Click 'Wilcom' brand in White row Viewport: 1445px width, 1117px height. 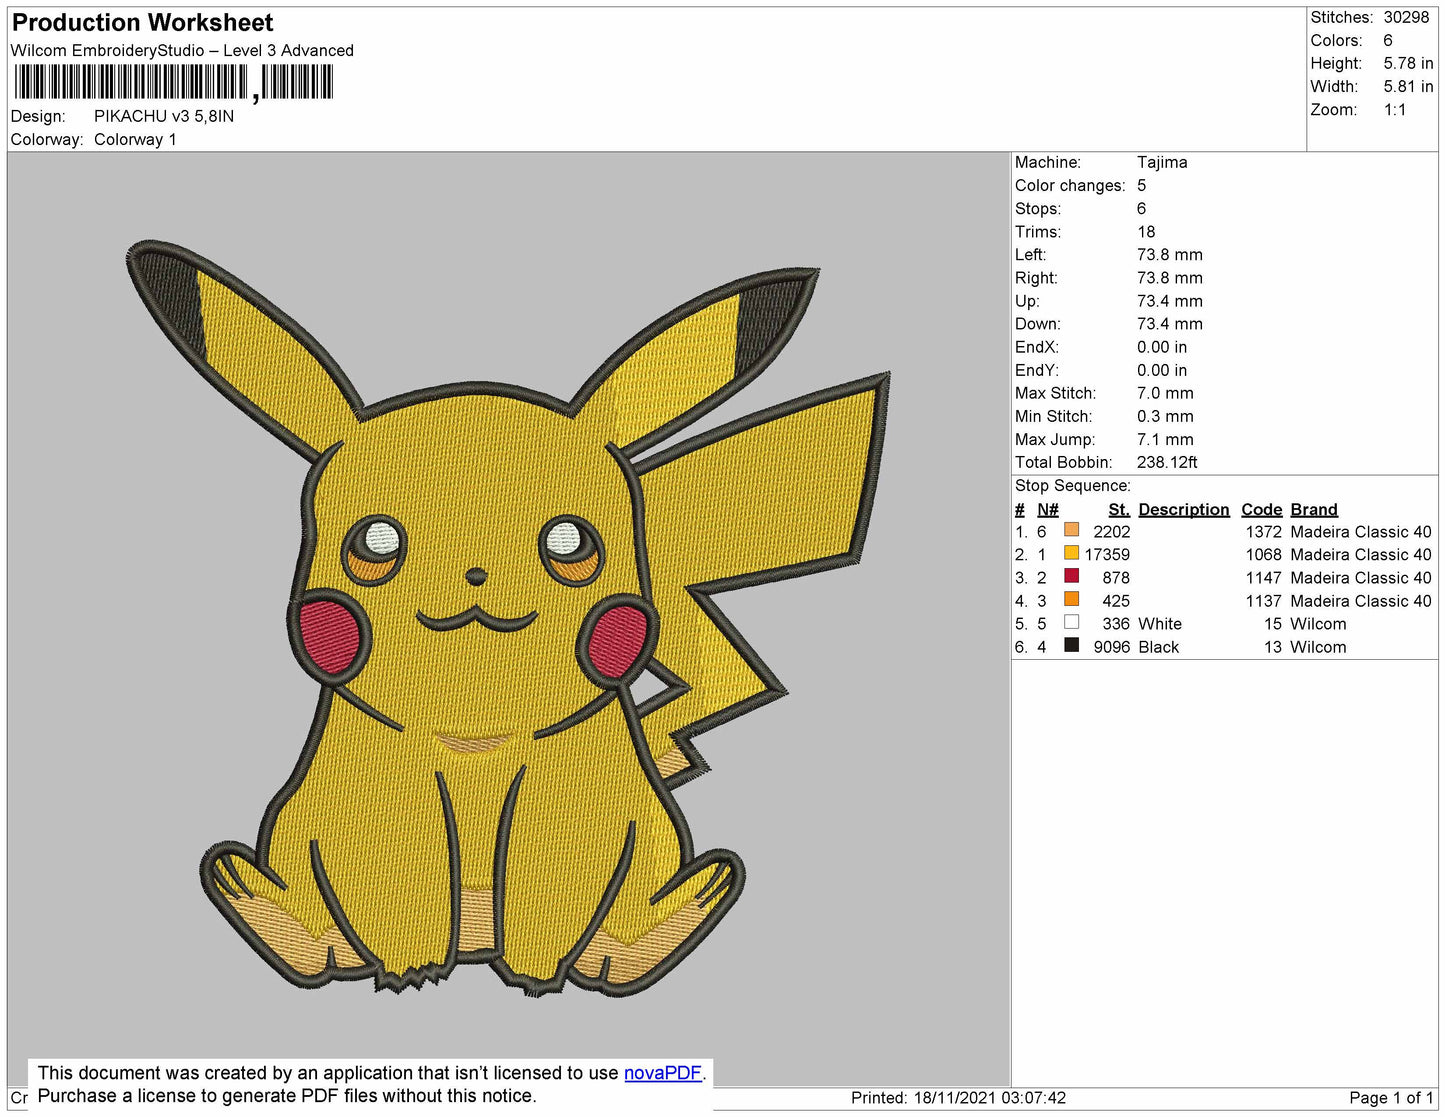pos(1318,624)
